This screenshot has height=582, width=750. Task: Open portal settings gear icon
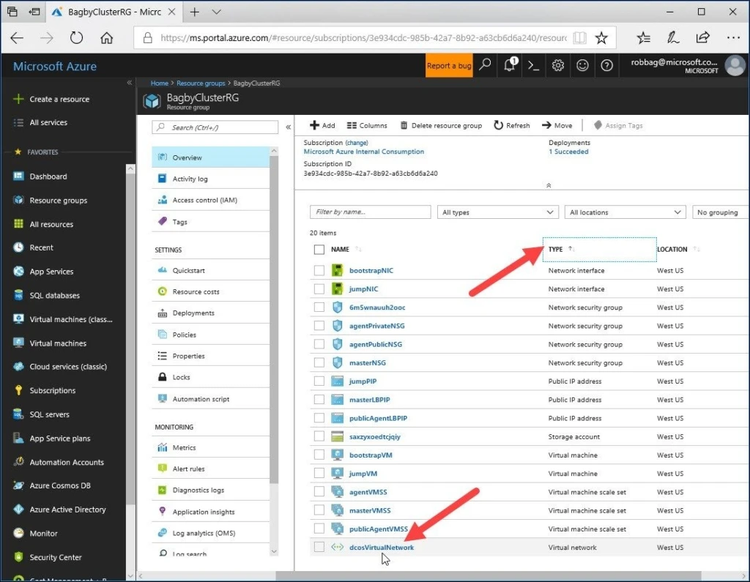click(558, 65)
